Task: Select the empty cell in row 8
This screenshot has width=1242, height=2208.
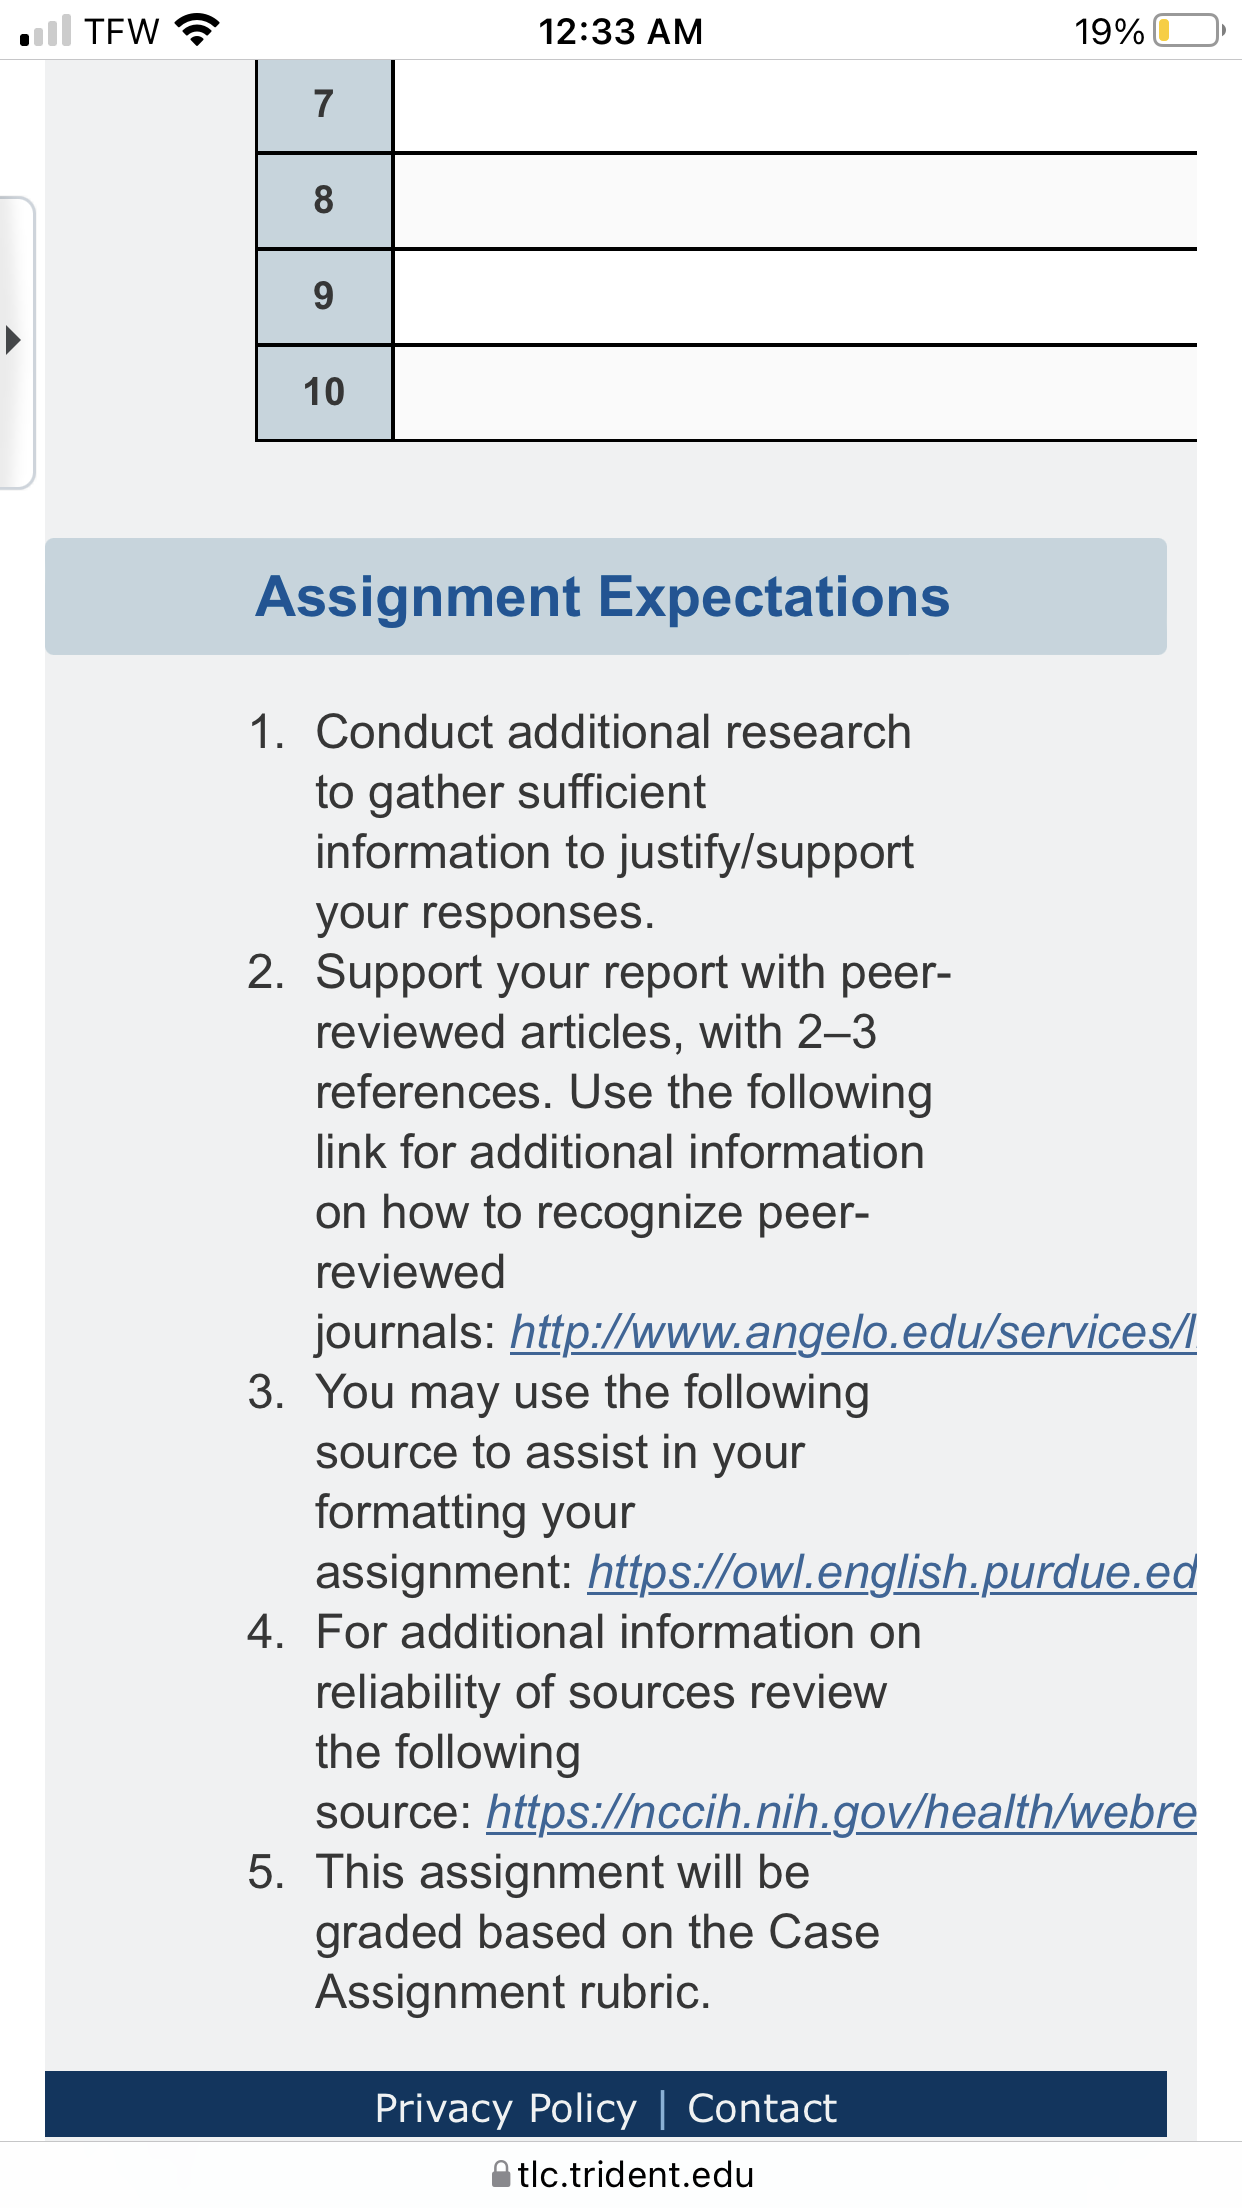Action: click(x=795, y=201)
